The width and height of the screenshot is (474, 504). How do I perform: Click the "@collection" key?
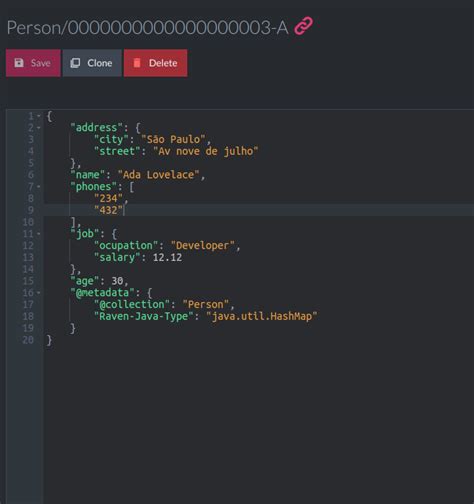coord(132,304)
